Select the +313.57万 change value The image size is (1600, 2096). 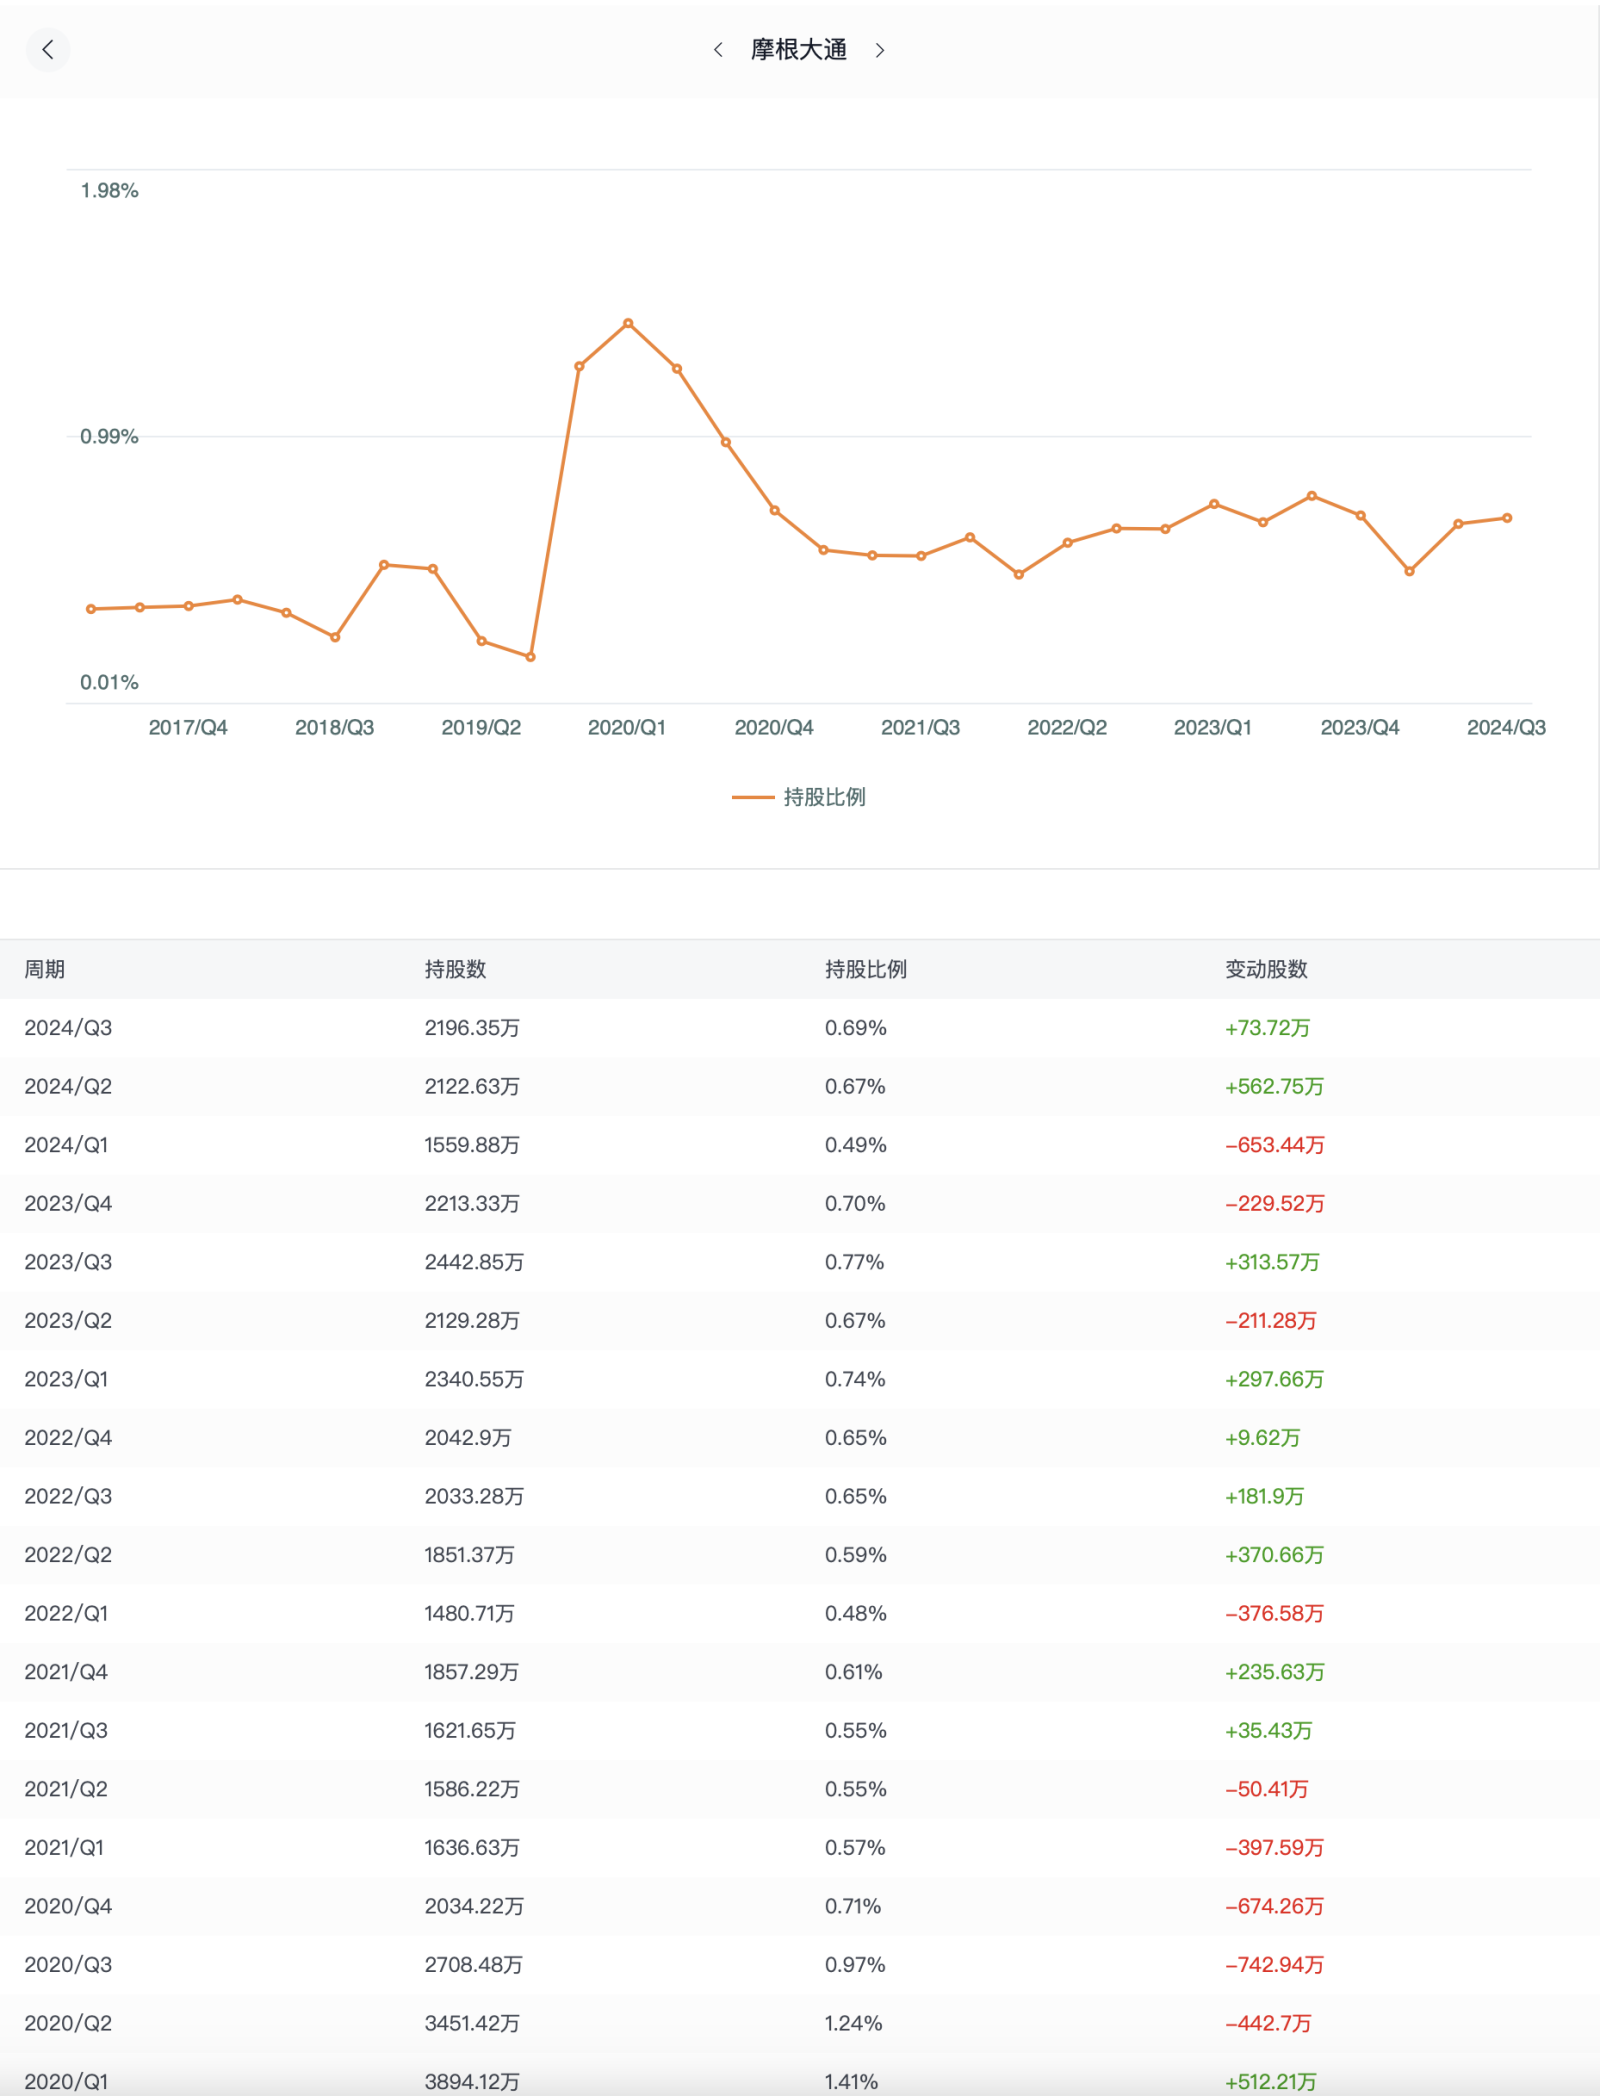pyautogui.click(x=1272, y=1262)
